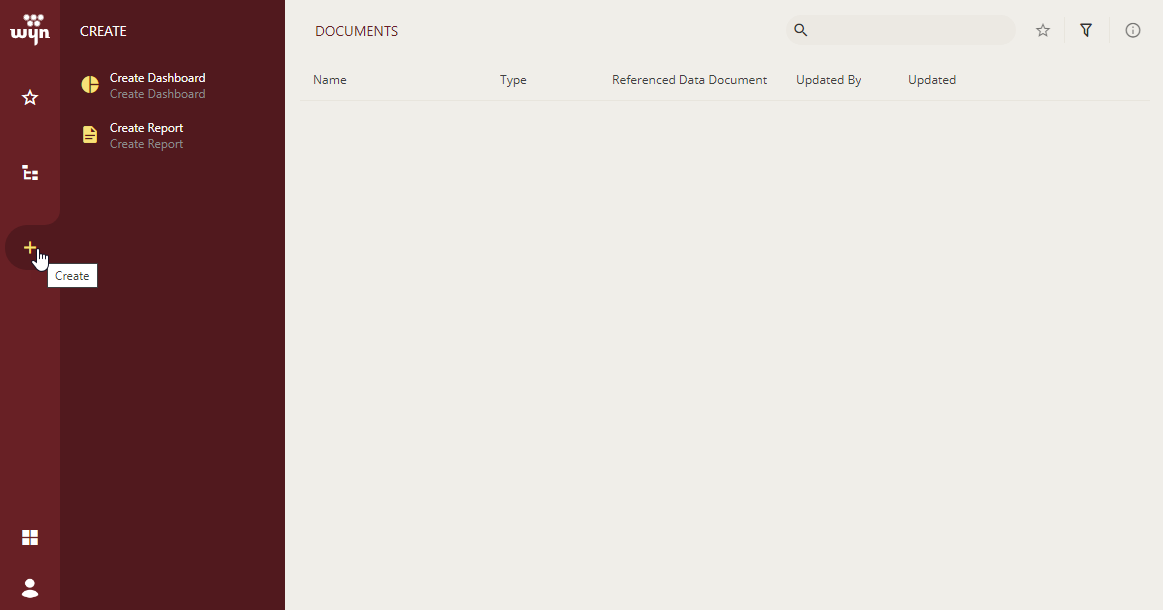Click the Wyn logo icon

30,30
